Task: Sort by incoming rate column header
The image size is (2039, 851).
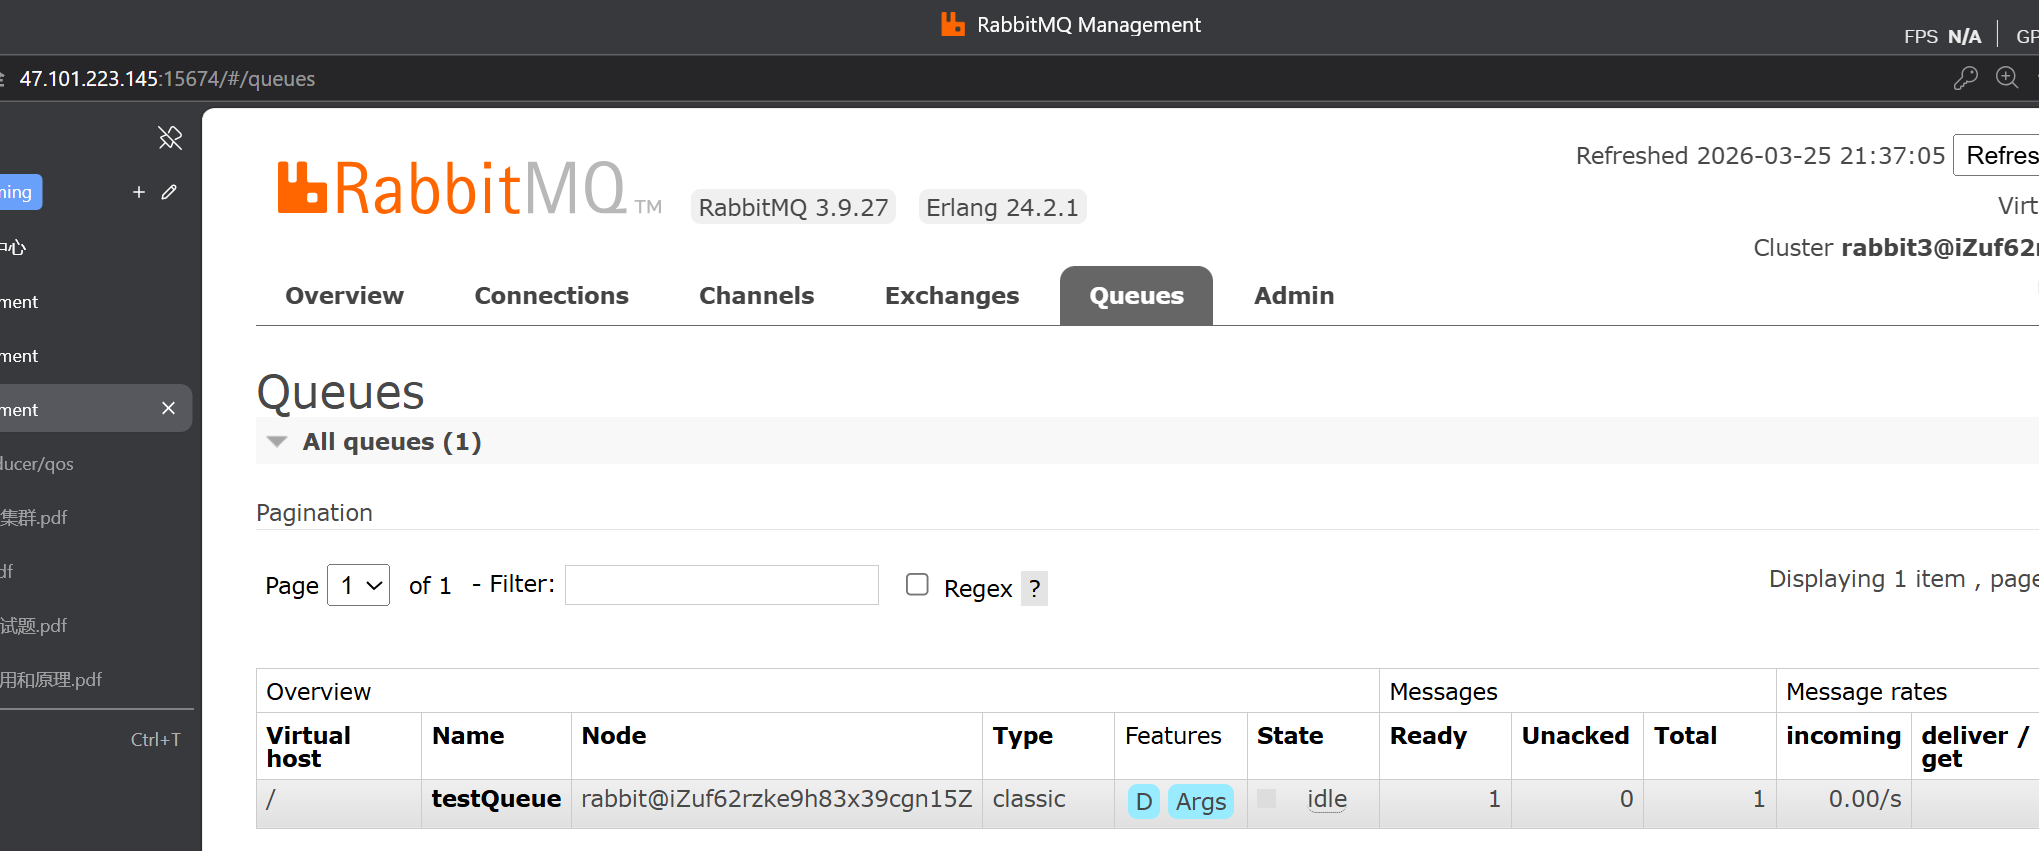Action: (x=1843, y=736)
